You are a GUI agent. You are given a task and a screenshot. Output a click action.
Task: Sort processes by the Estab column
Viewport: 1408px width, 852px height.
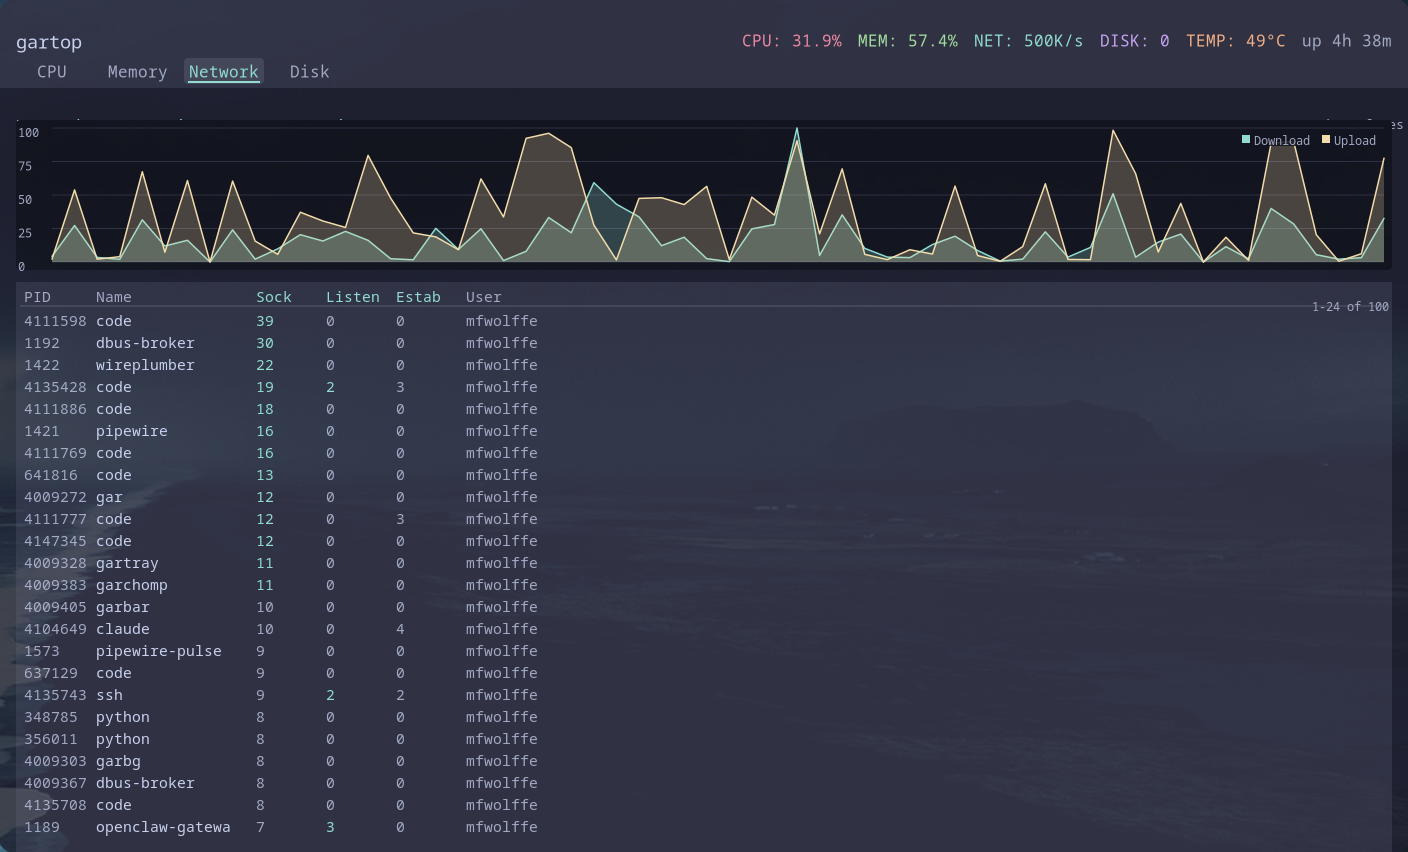point(418,296)
